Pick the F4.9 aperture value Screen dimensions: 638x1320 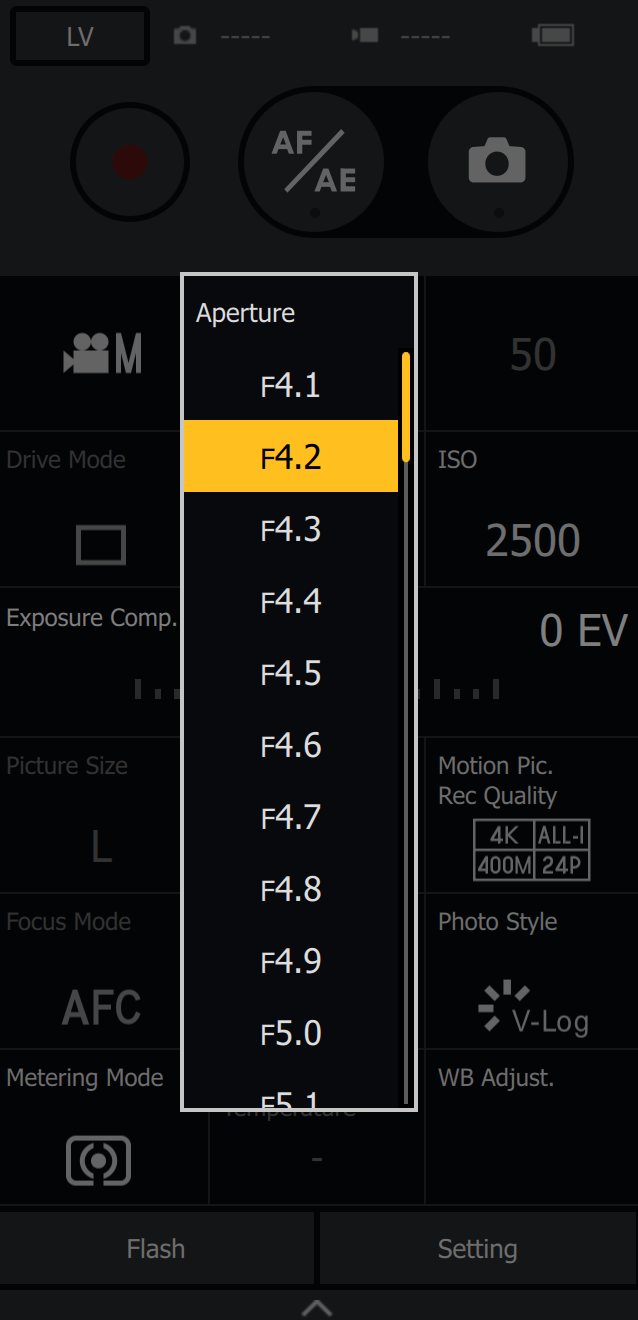click(x=291, y=961)
